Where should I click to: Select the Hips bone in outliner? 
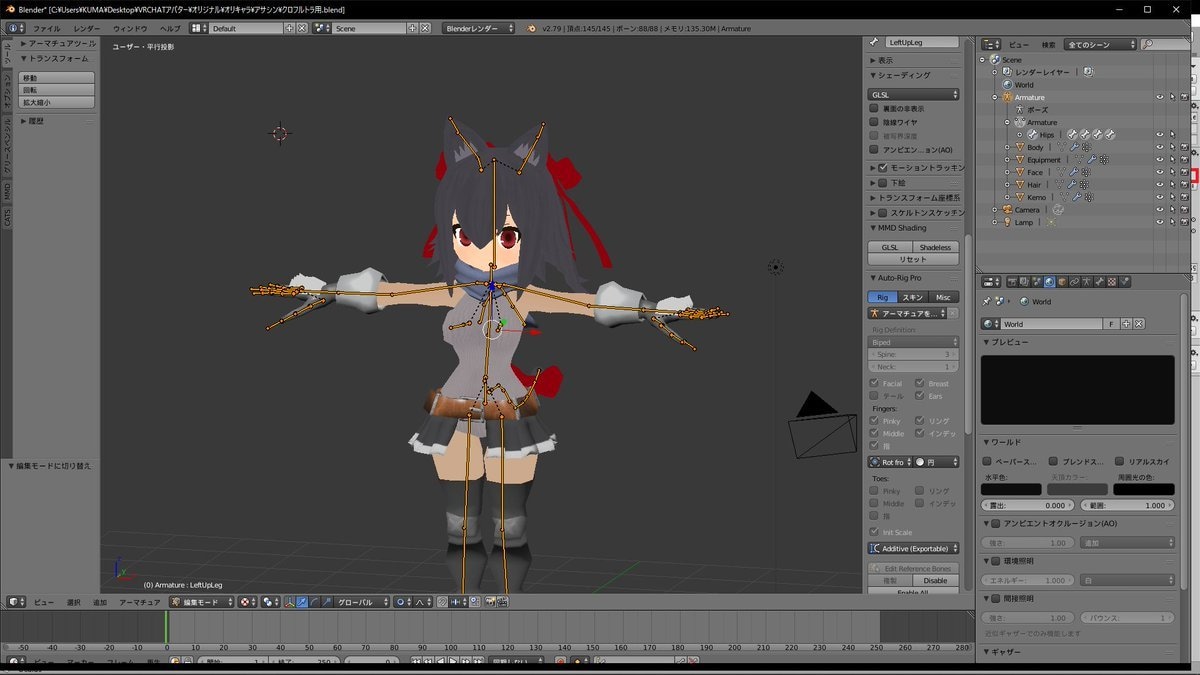[1046, 135]
